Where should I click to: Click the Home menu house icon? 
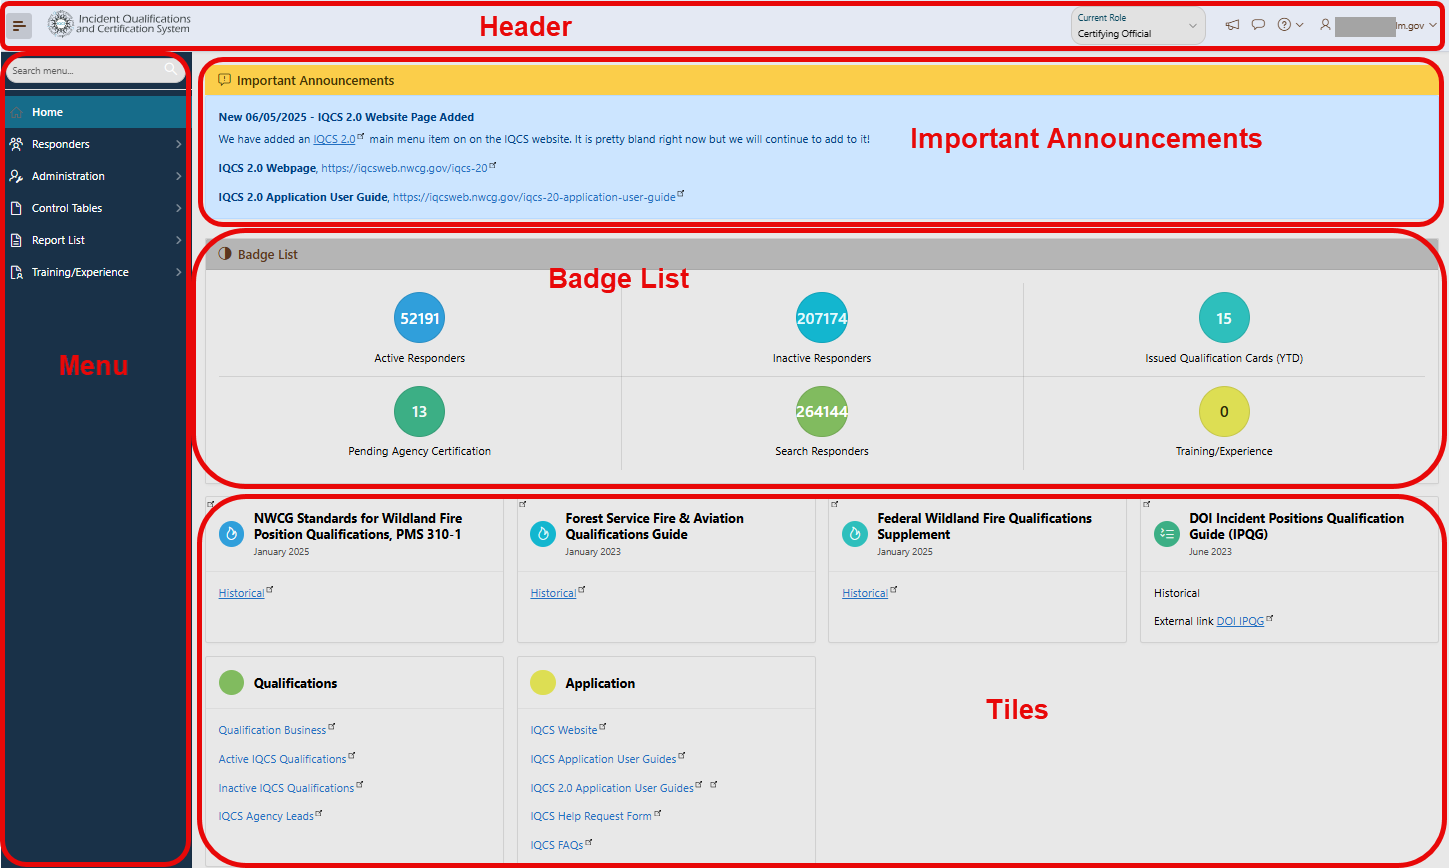(16, 112)
